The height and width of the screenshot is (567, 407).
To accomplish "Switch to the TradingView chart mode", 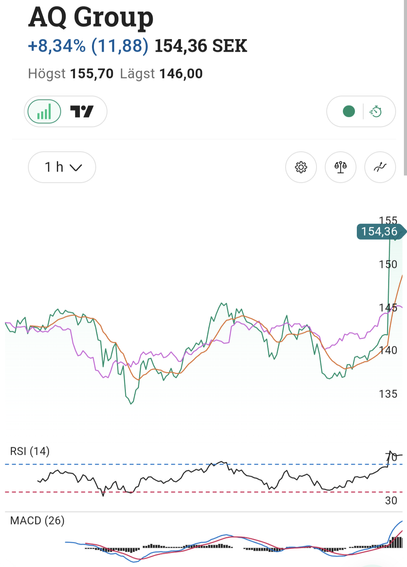I will tap(82, 111).
